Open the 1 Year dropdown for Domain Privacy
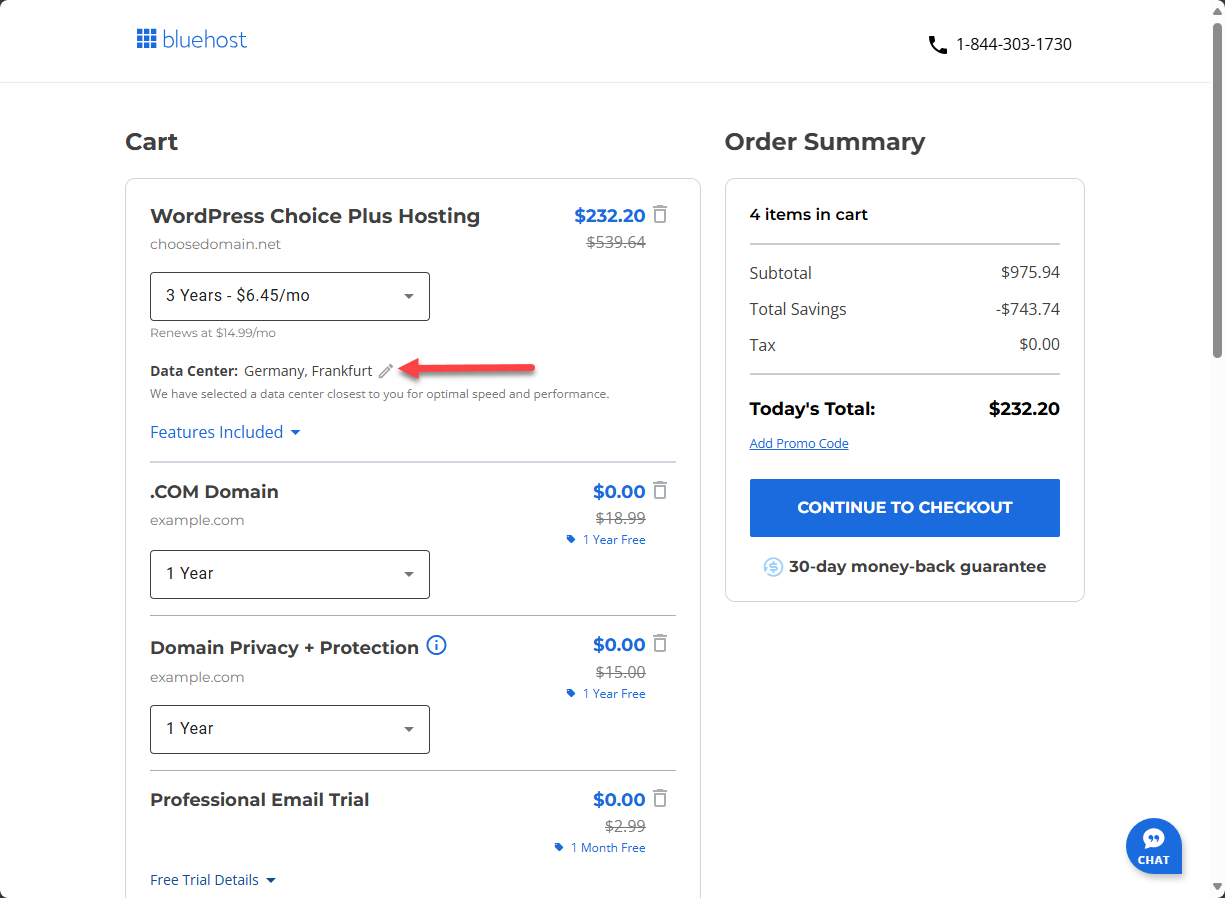1225x898 pixels. click(x=289, y=729)
